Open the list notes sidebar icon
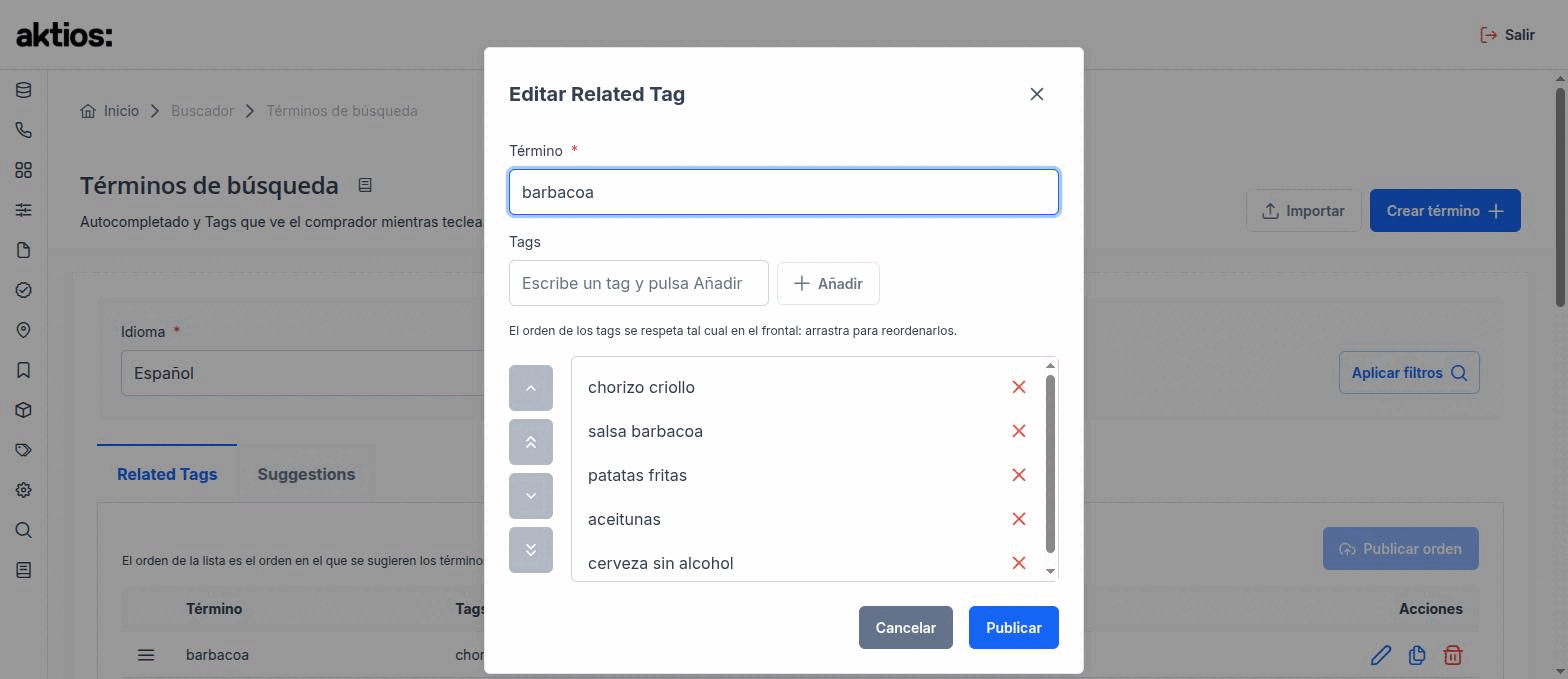Image resolution: width=1568 pixels, height=679 pixels. [x=23, y=570]
